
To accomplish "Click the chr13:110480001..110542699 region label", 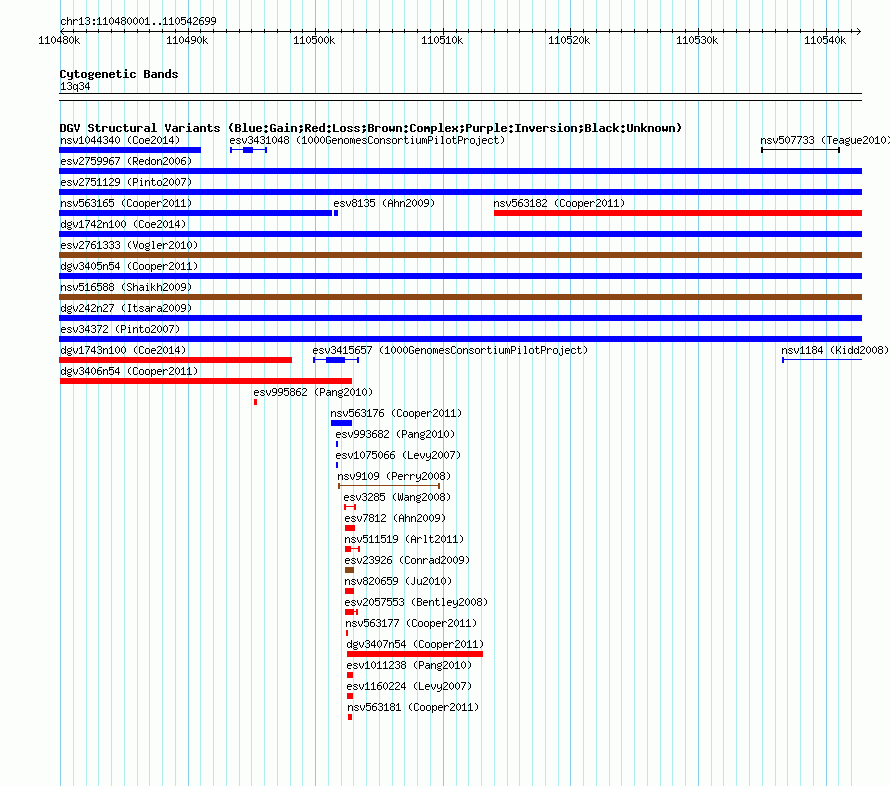I will click(138, 22).
